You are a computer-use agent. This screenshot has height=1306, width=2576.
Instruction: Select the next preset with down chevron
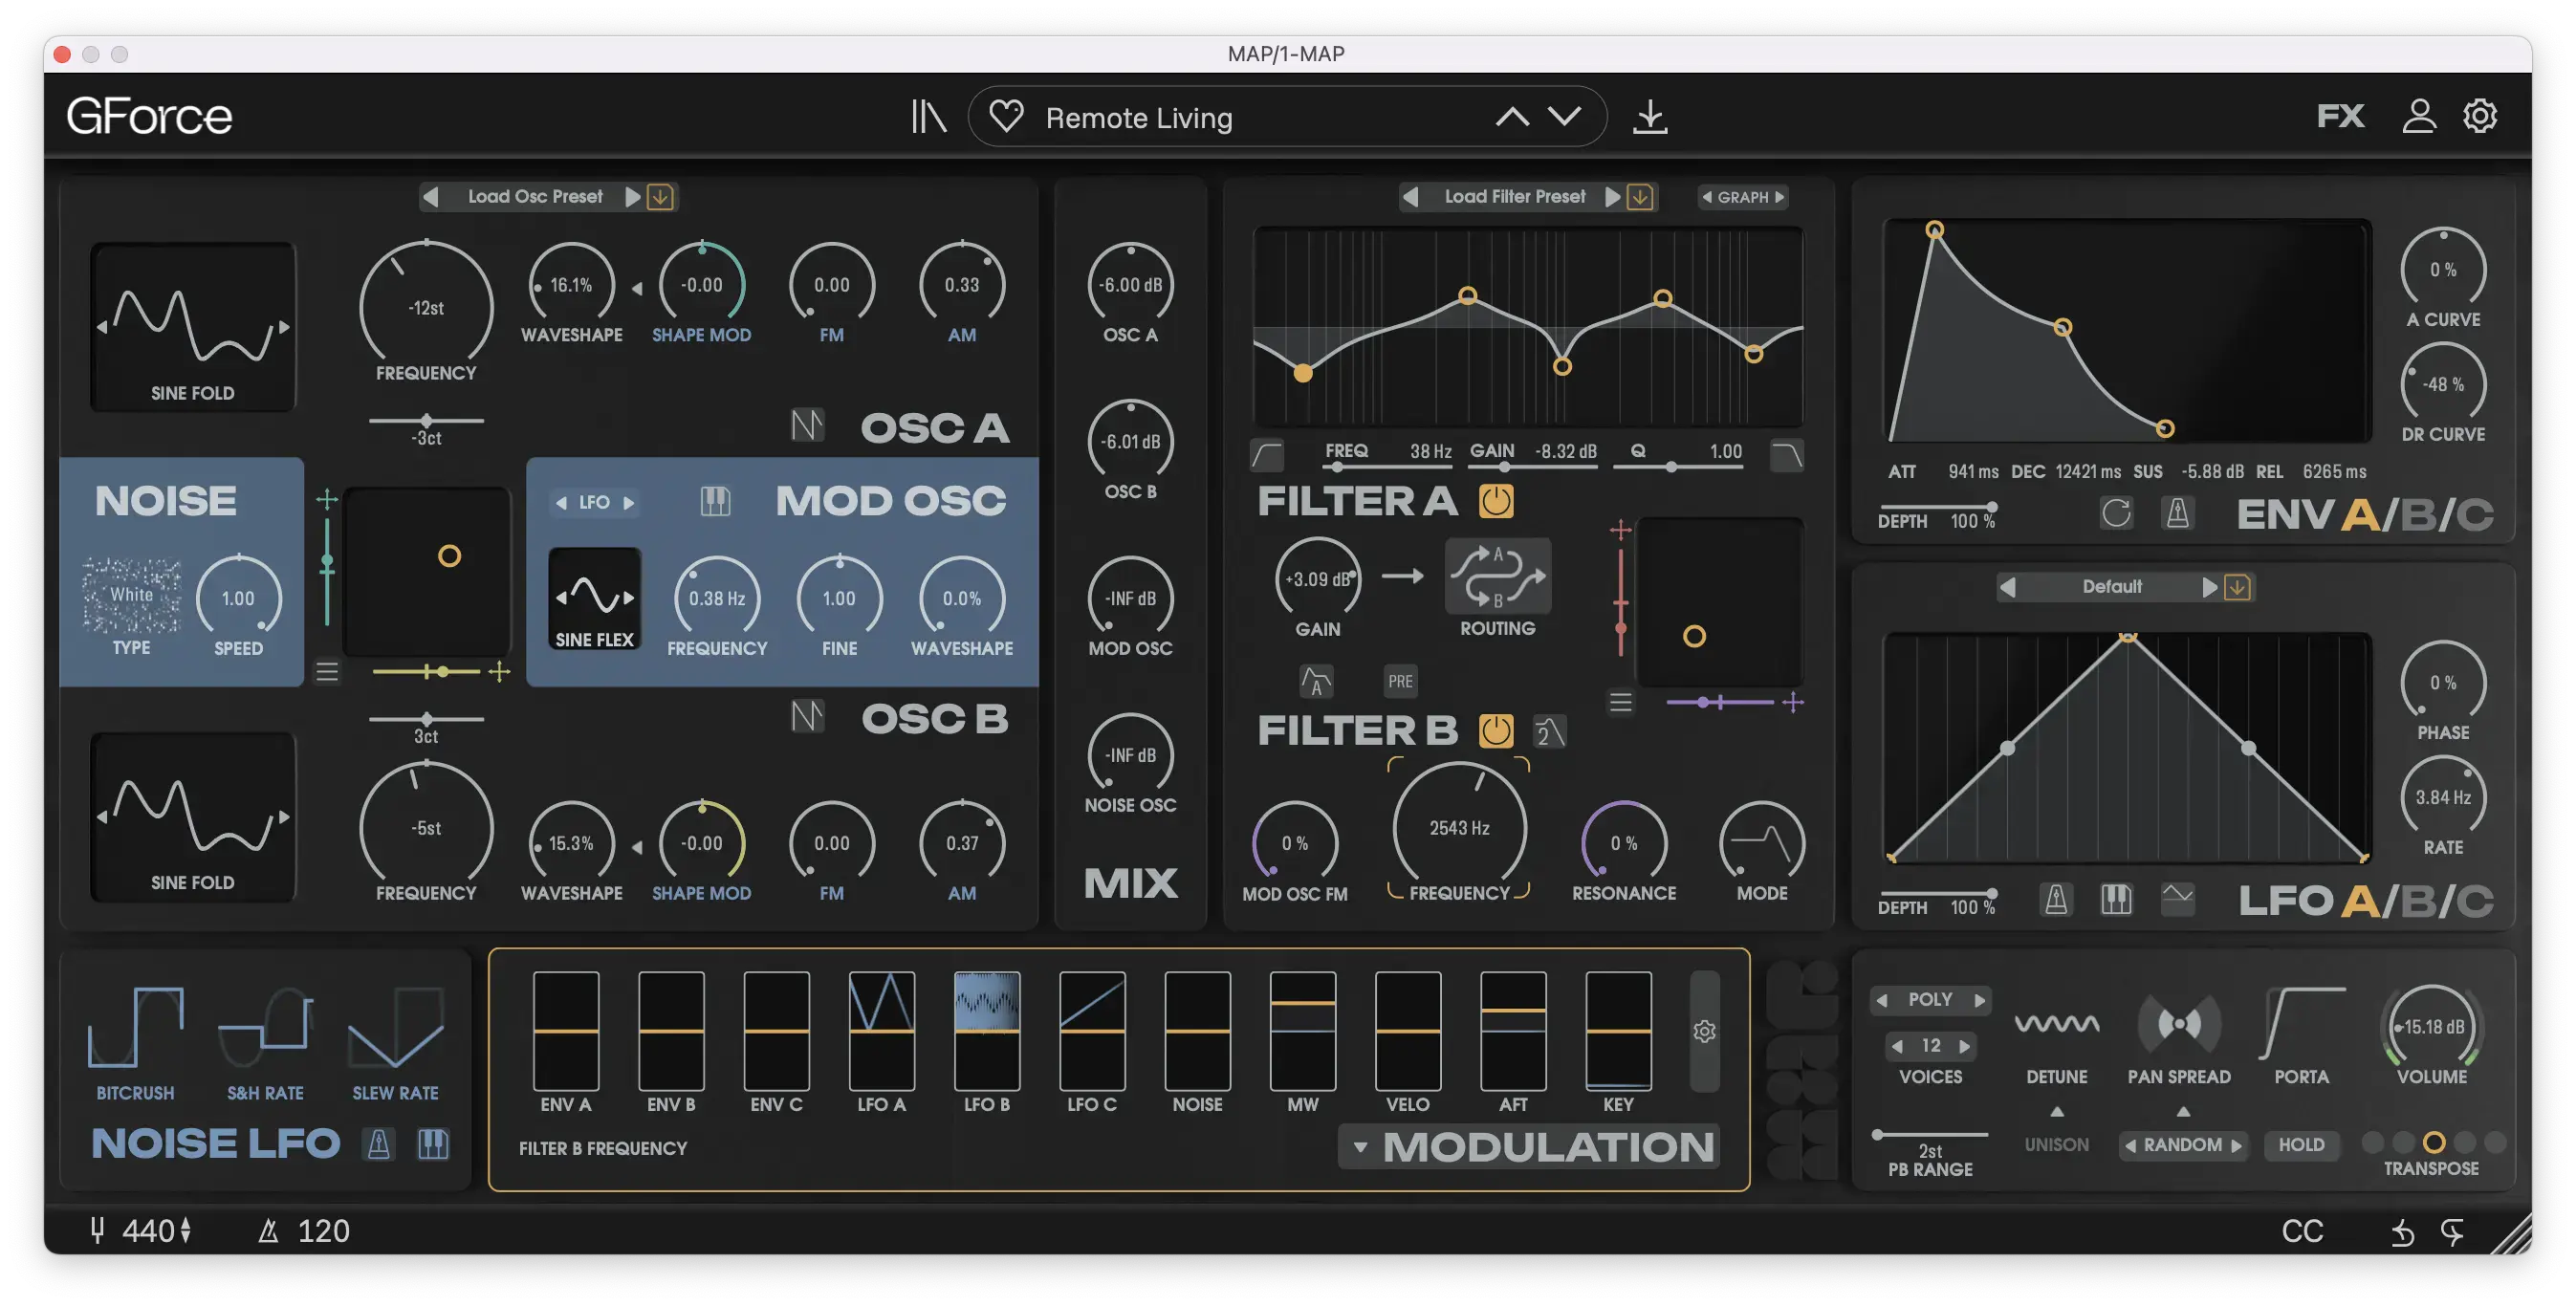coord(1565,116)
